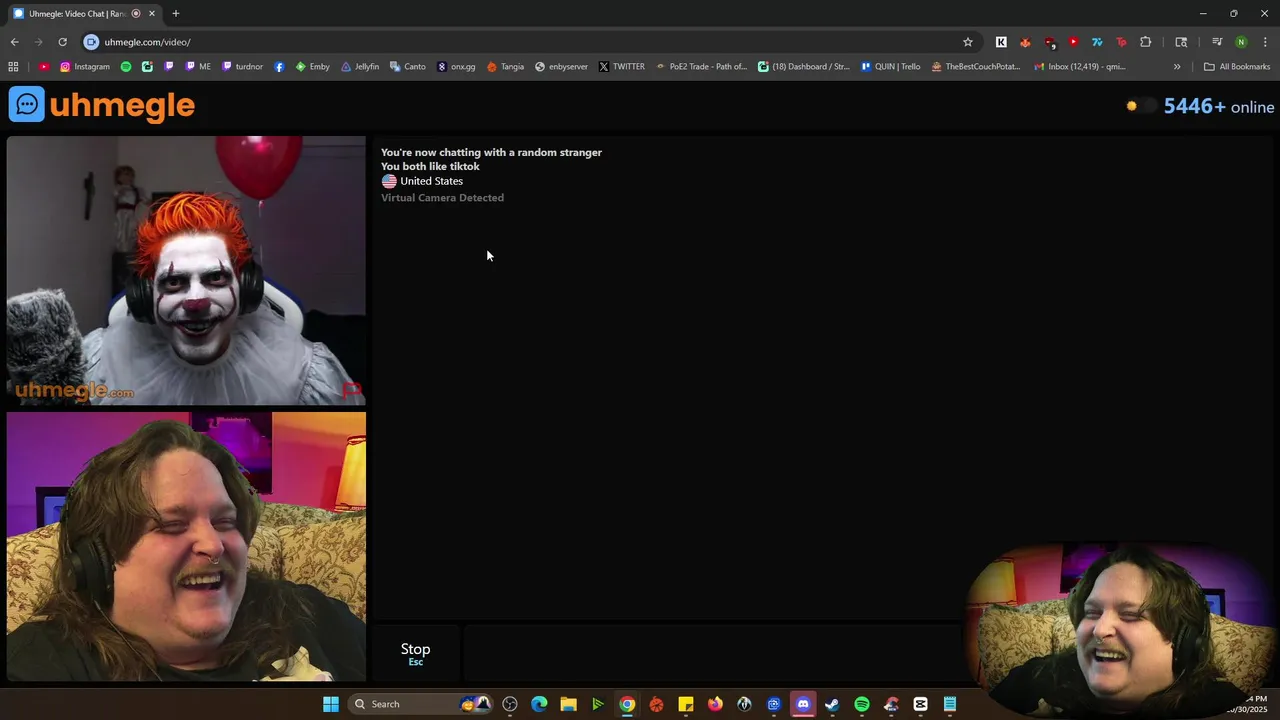The width and height of the screenshot is (1280, 720).
Task: Close the Uhmegle browser tab
Action: [x=152, y=14]
